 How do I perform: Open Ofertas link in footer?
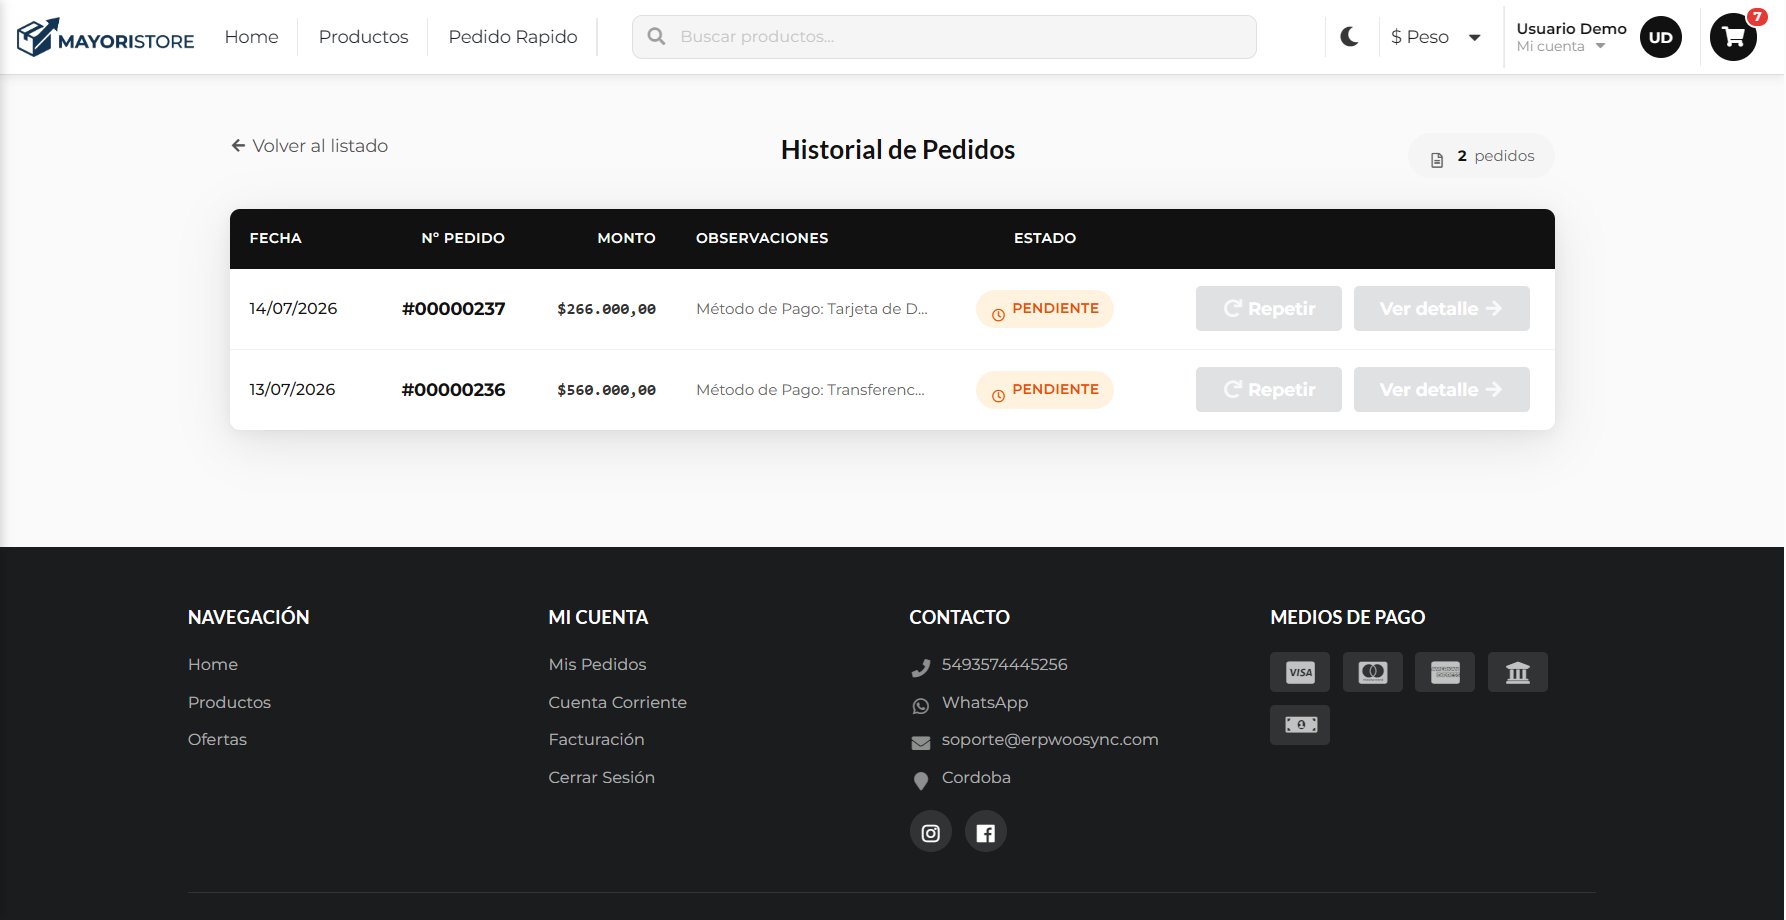coord(218,740)
